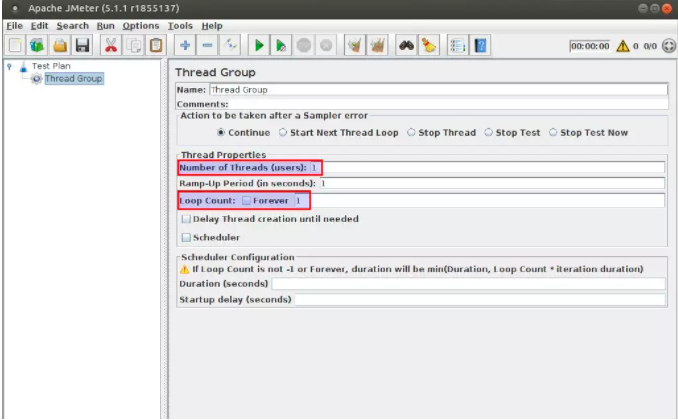Expand all tree nodes with the plus icon

185,45
